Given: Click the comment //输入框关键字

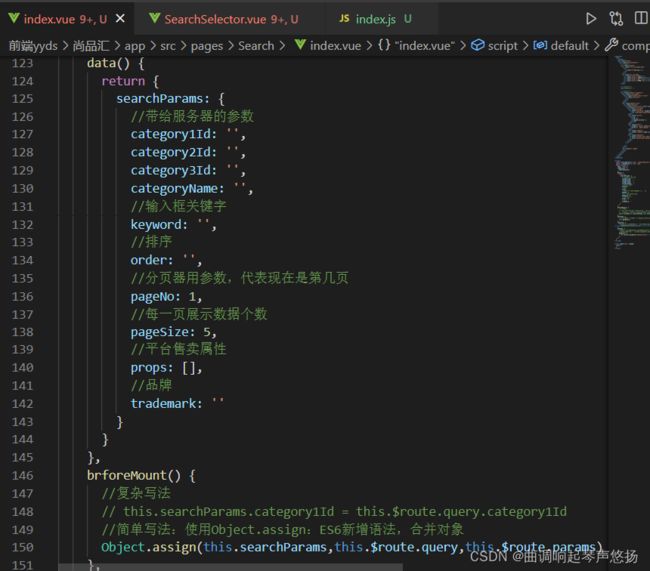Looking at the screenshot, I should 179,206.
